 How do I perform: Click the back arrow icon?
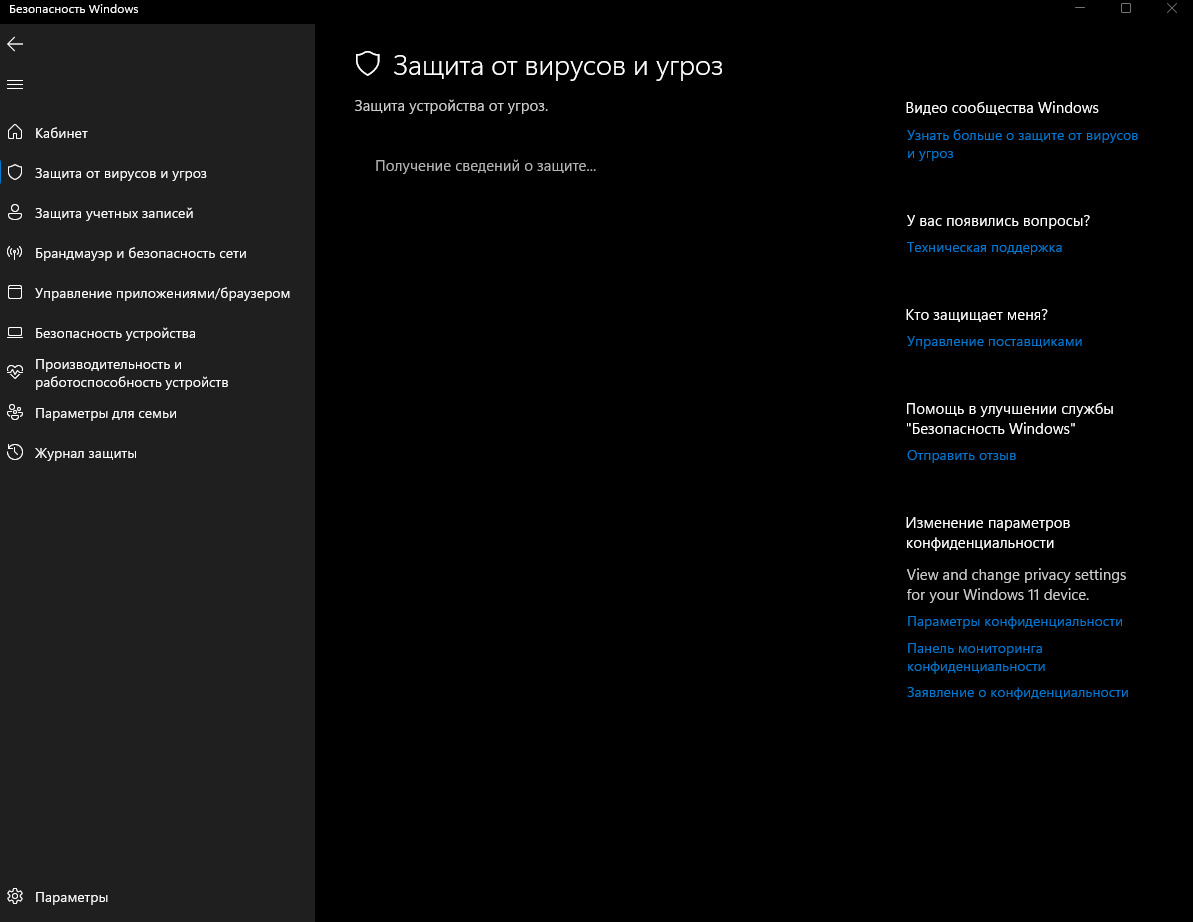tap(15, 44)
